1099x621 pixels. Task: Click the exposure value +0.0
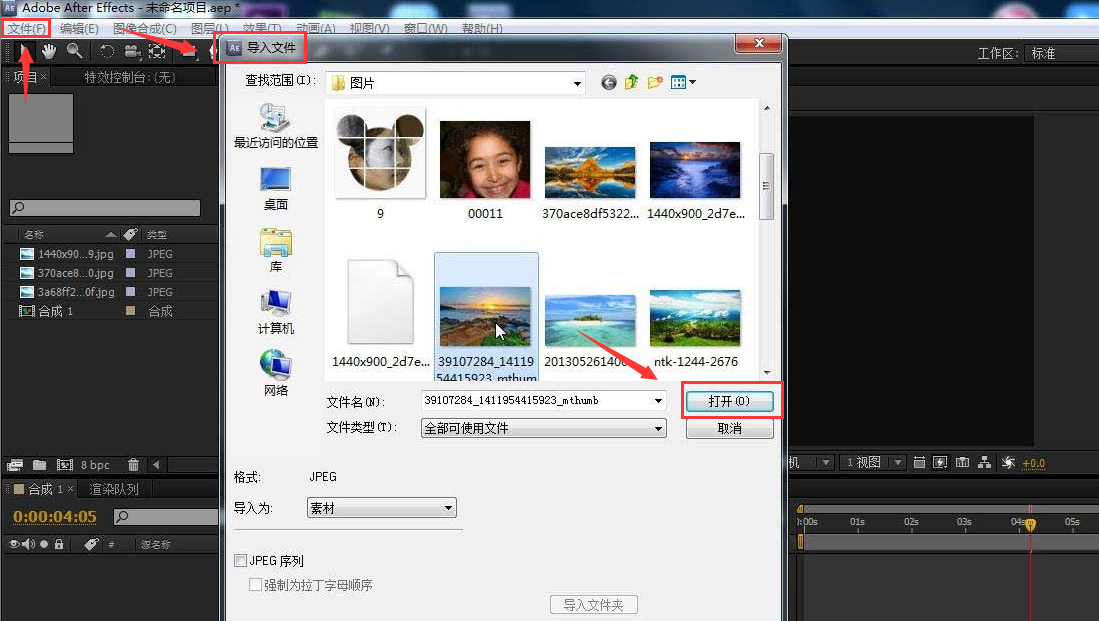tap(1034, 463)
